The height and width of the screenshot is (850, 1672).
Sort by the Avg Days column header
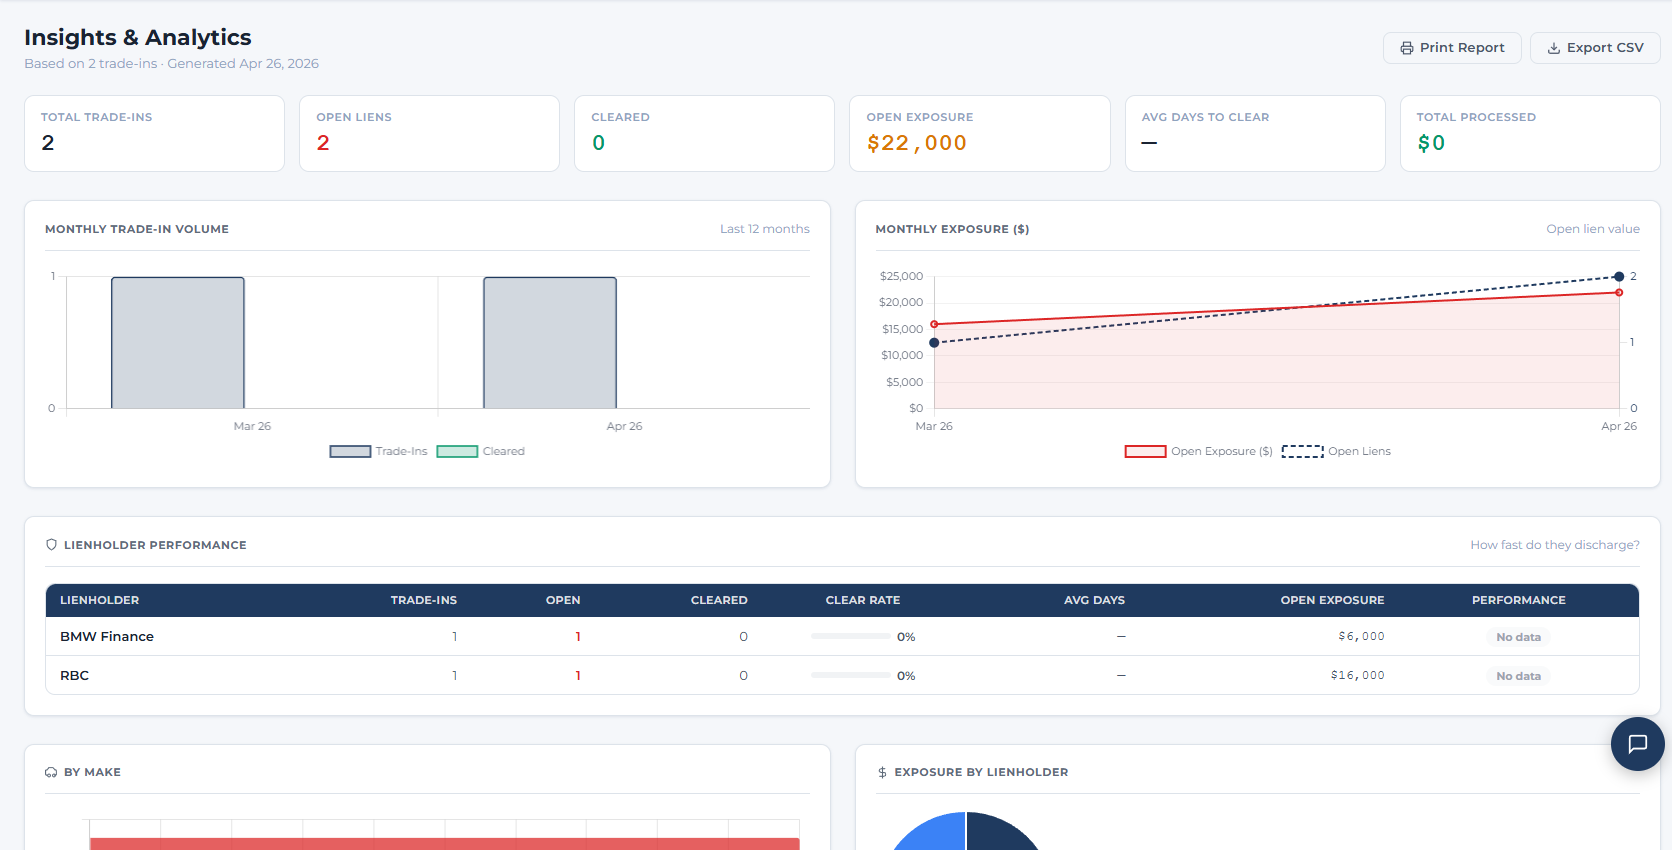1094,600
